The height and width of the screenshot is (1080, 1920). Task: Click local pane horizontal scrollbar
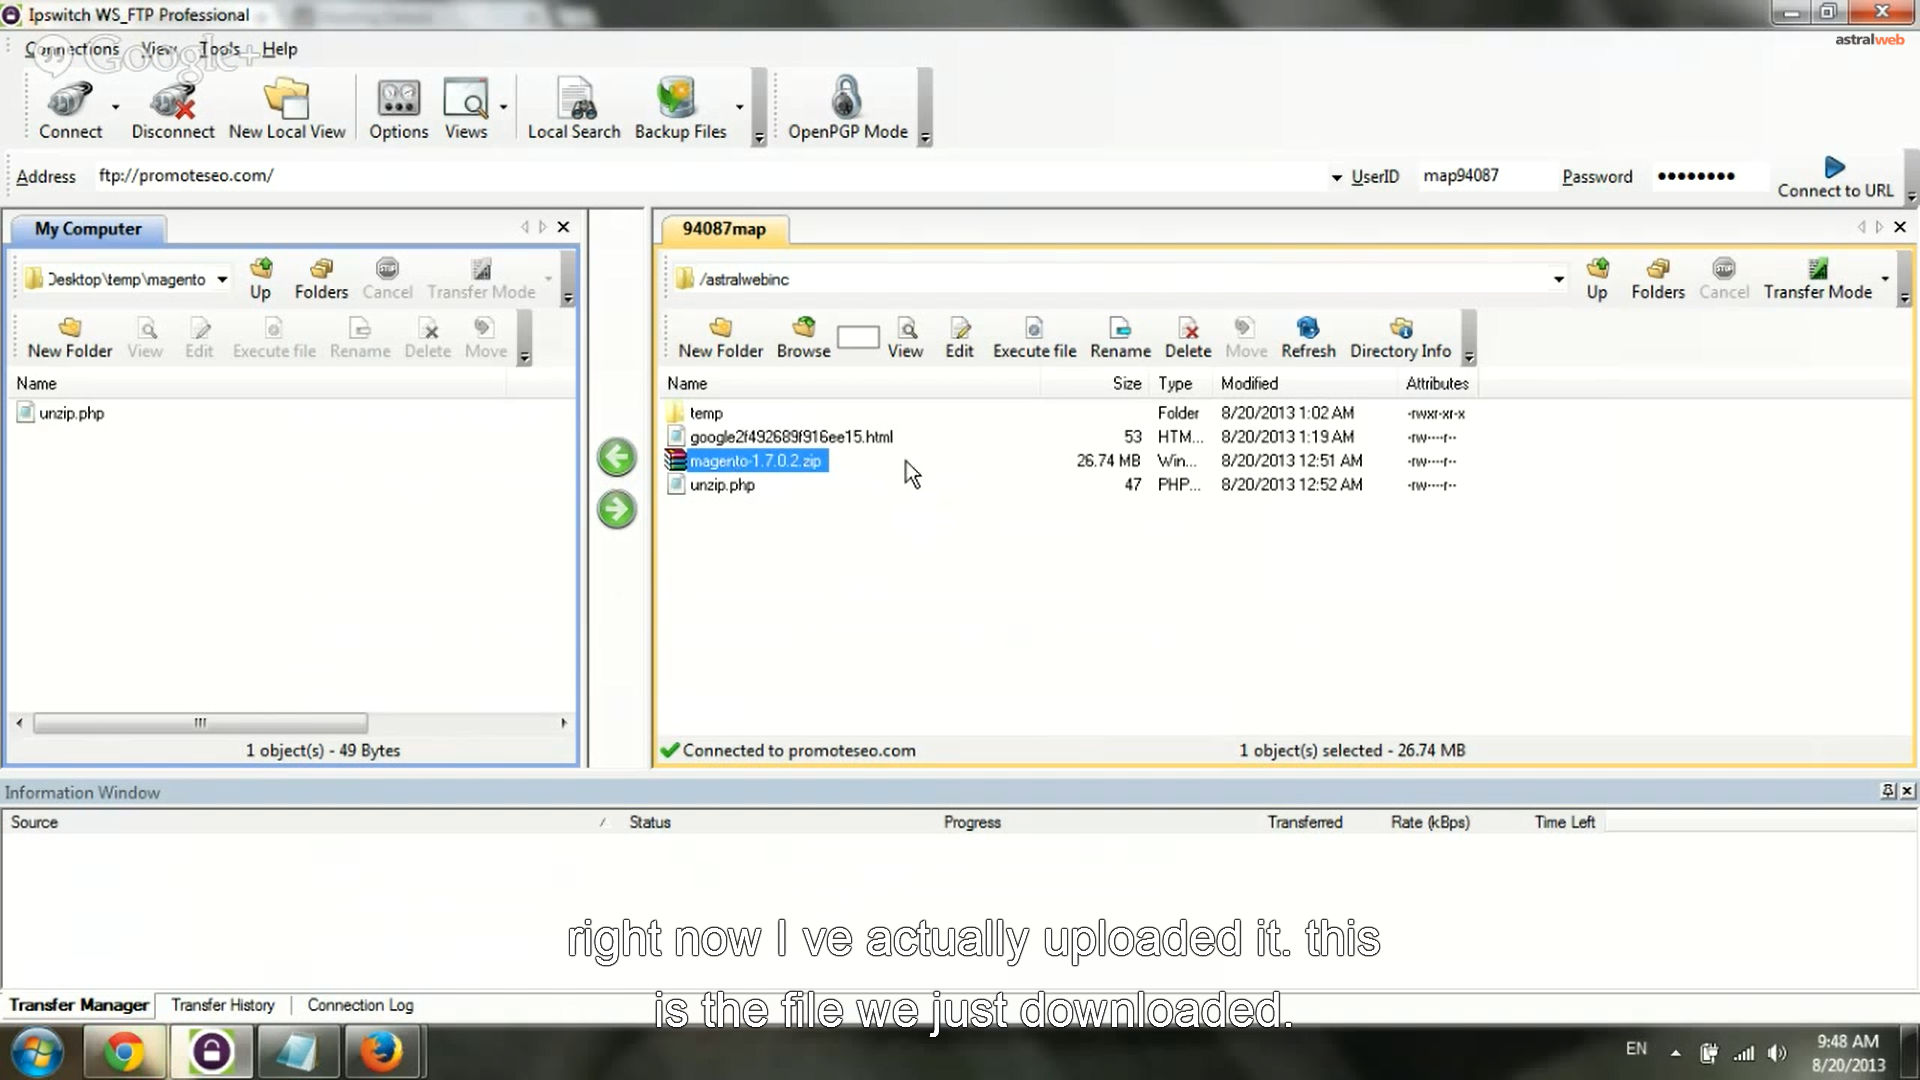[200, 723]
